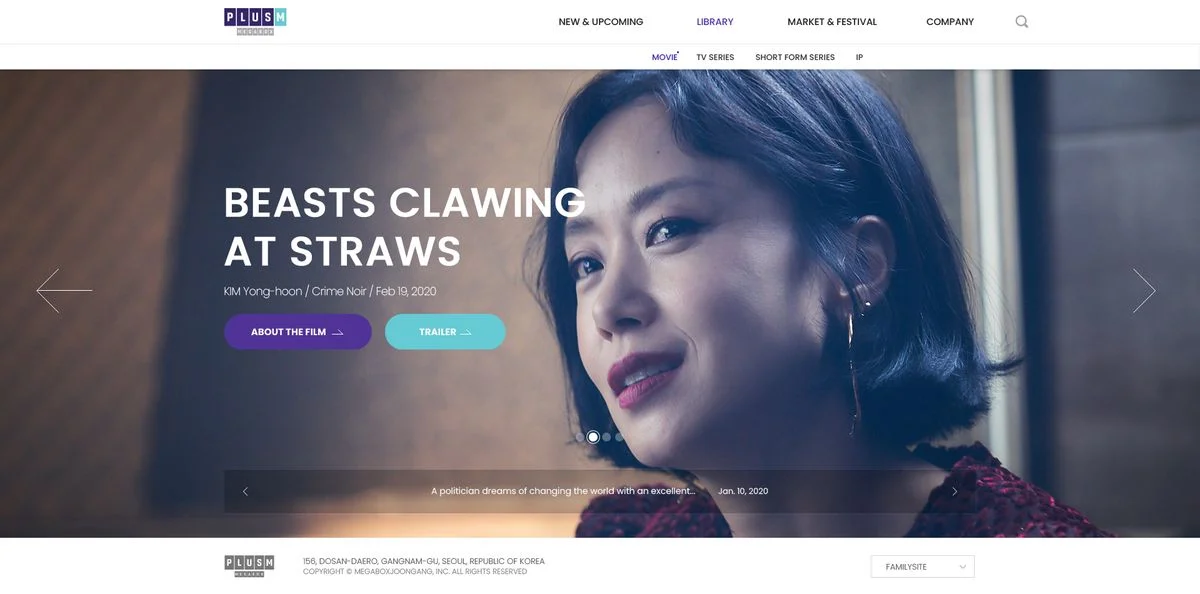Switch to SHORT FORM SERIES tab
The height and width of the screenshot is (594, 1200).
click(795, 57)
